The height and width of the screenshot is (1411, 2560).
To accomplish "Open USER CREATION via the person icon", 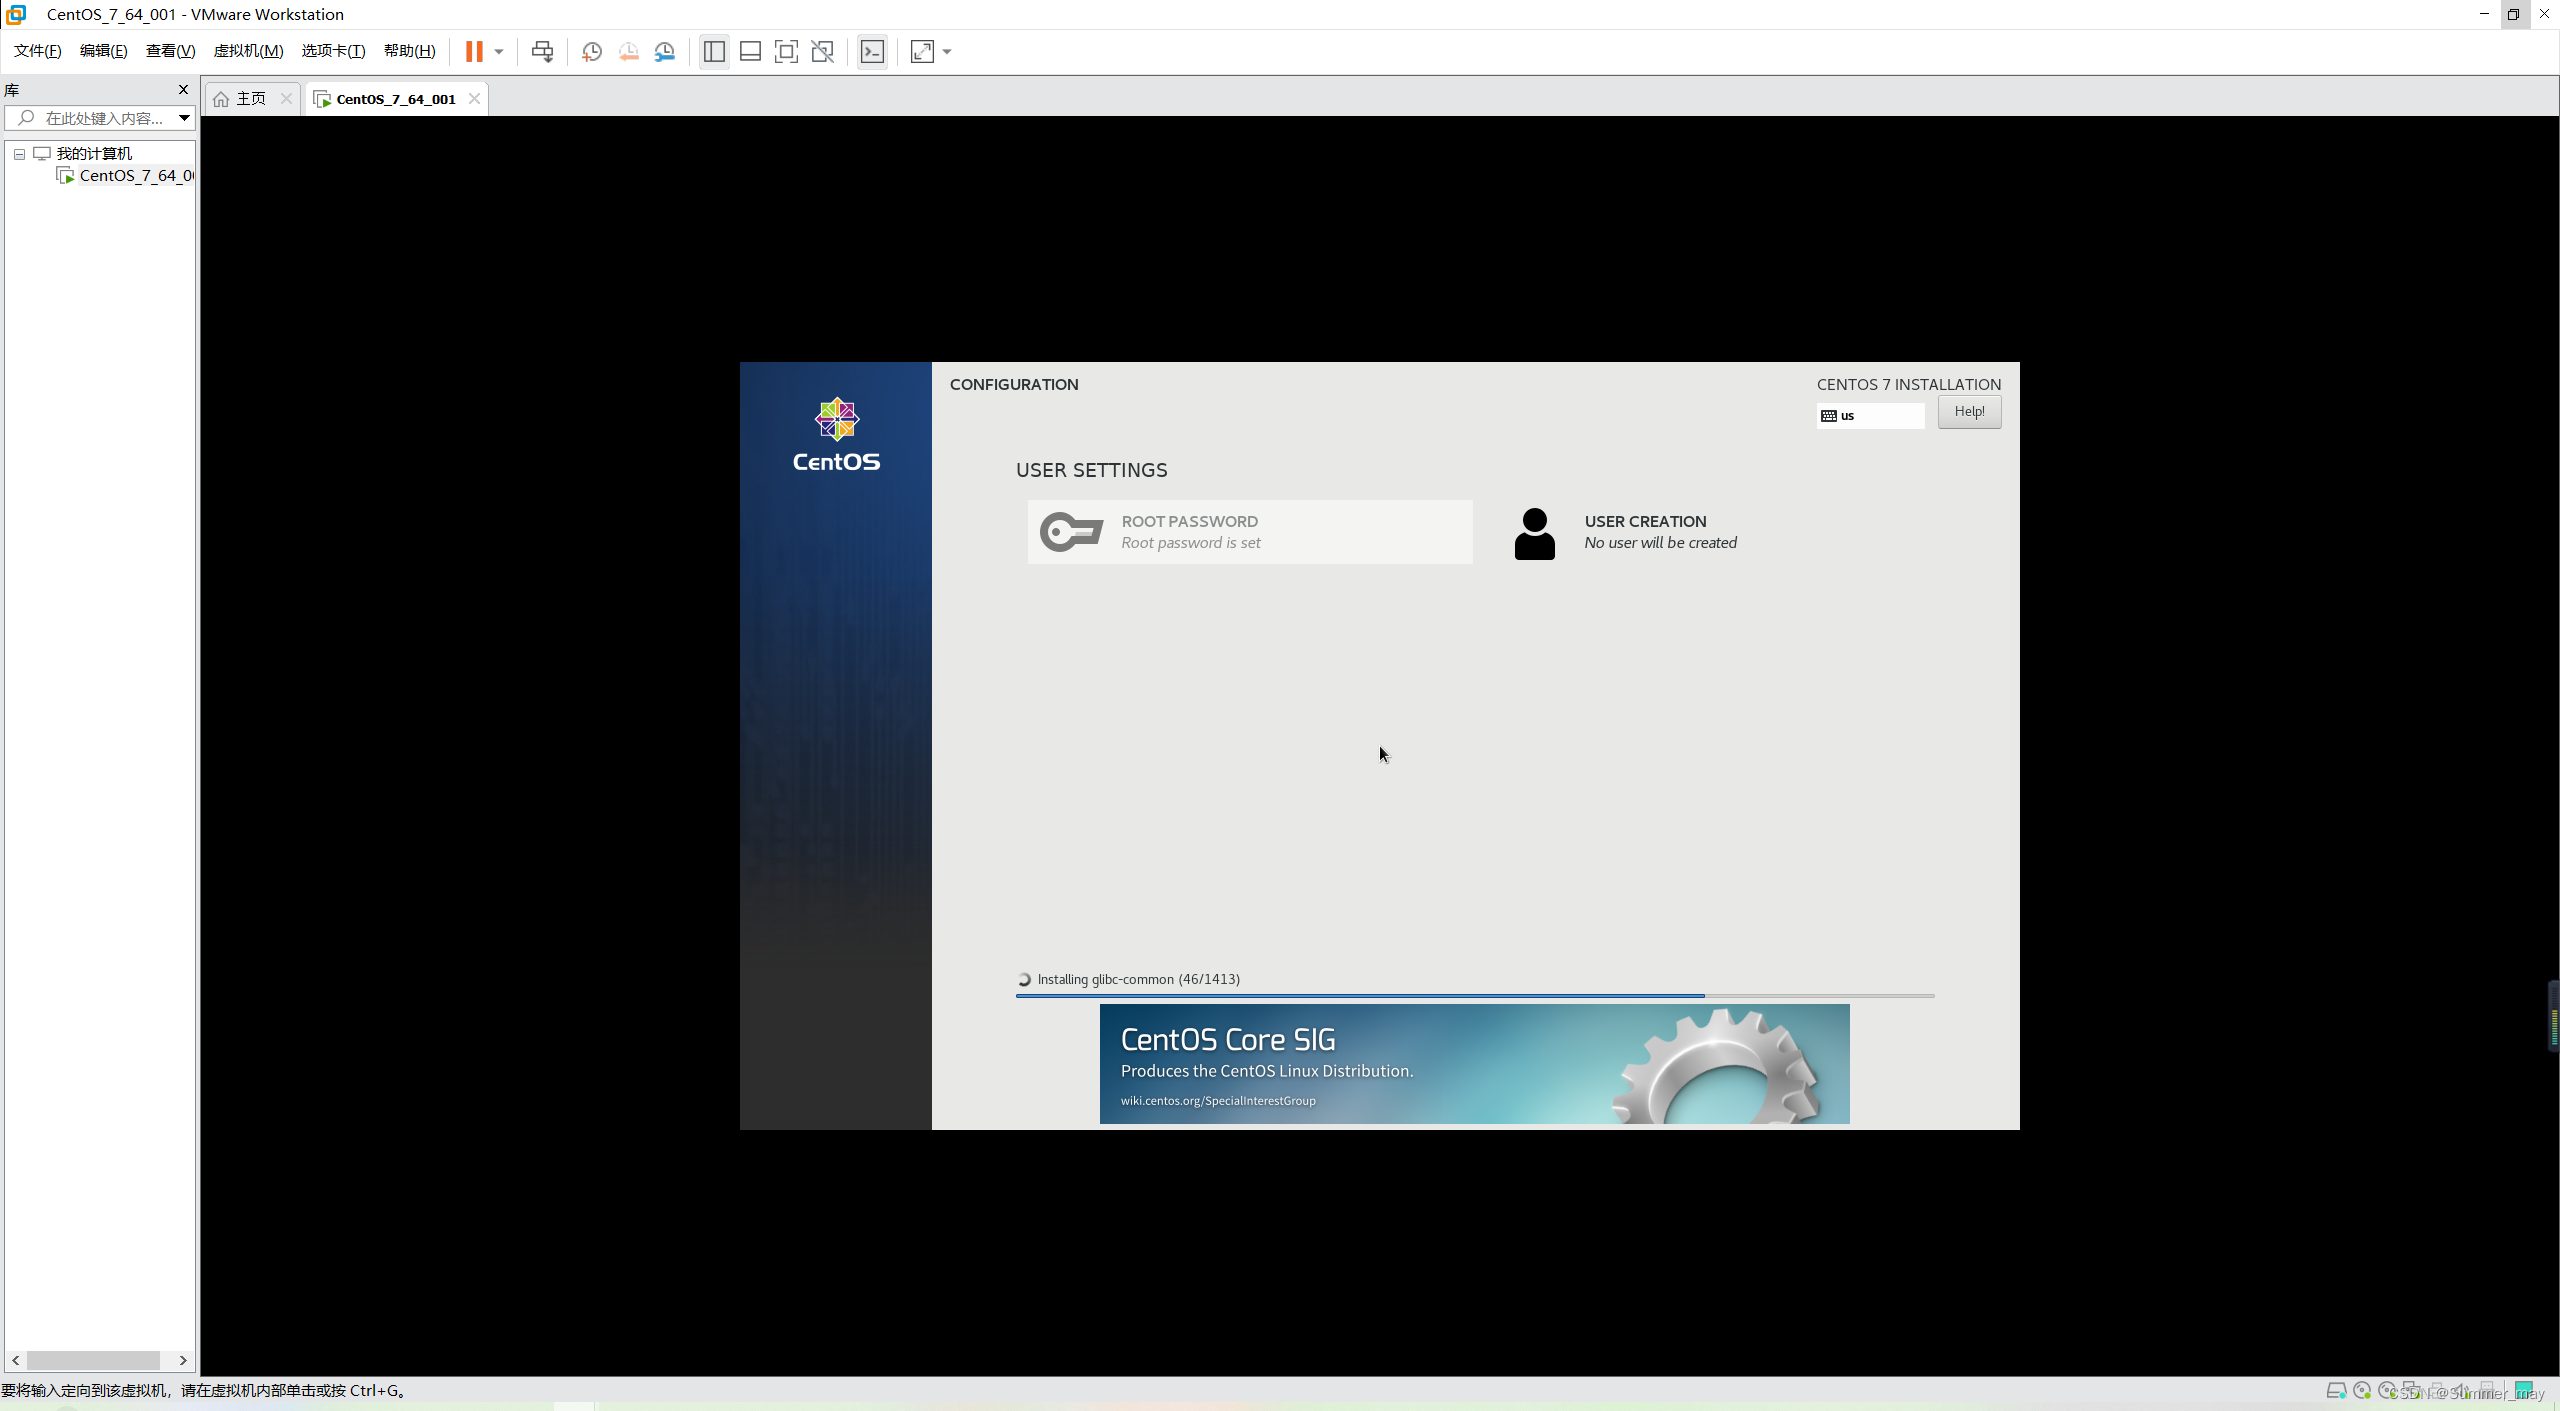I will tap(1534, 533).
